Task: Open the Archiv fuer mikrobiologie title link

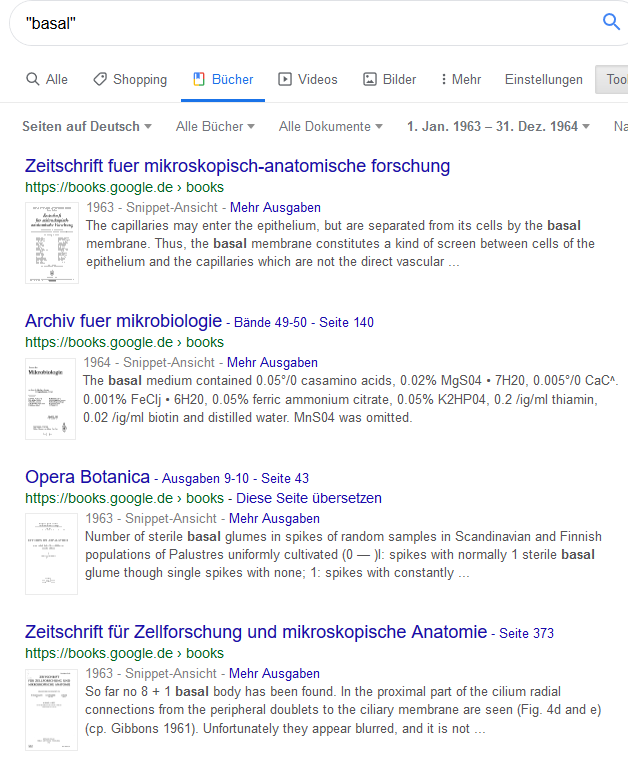Action: 123,321
